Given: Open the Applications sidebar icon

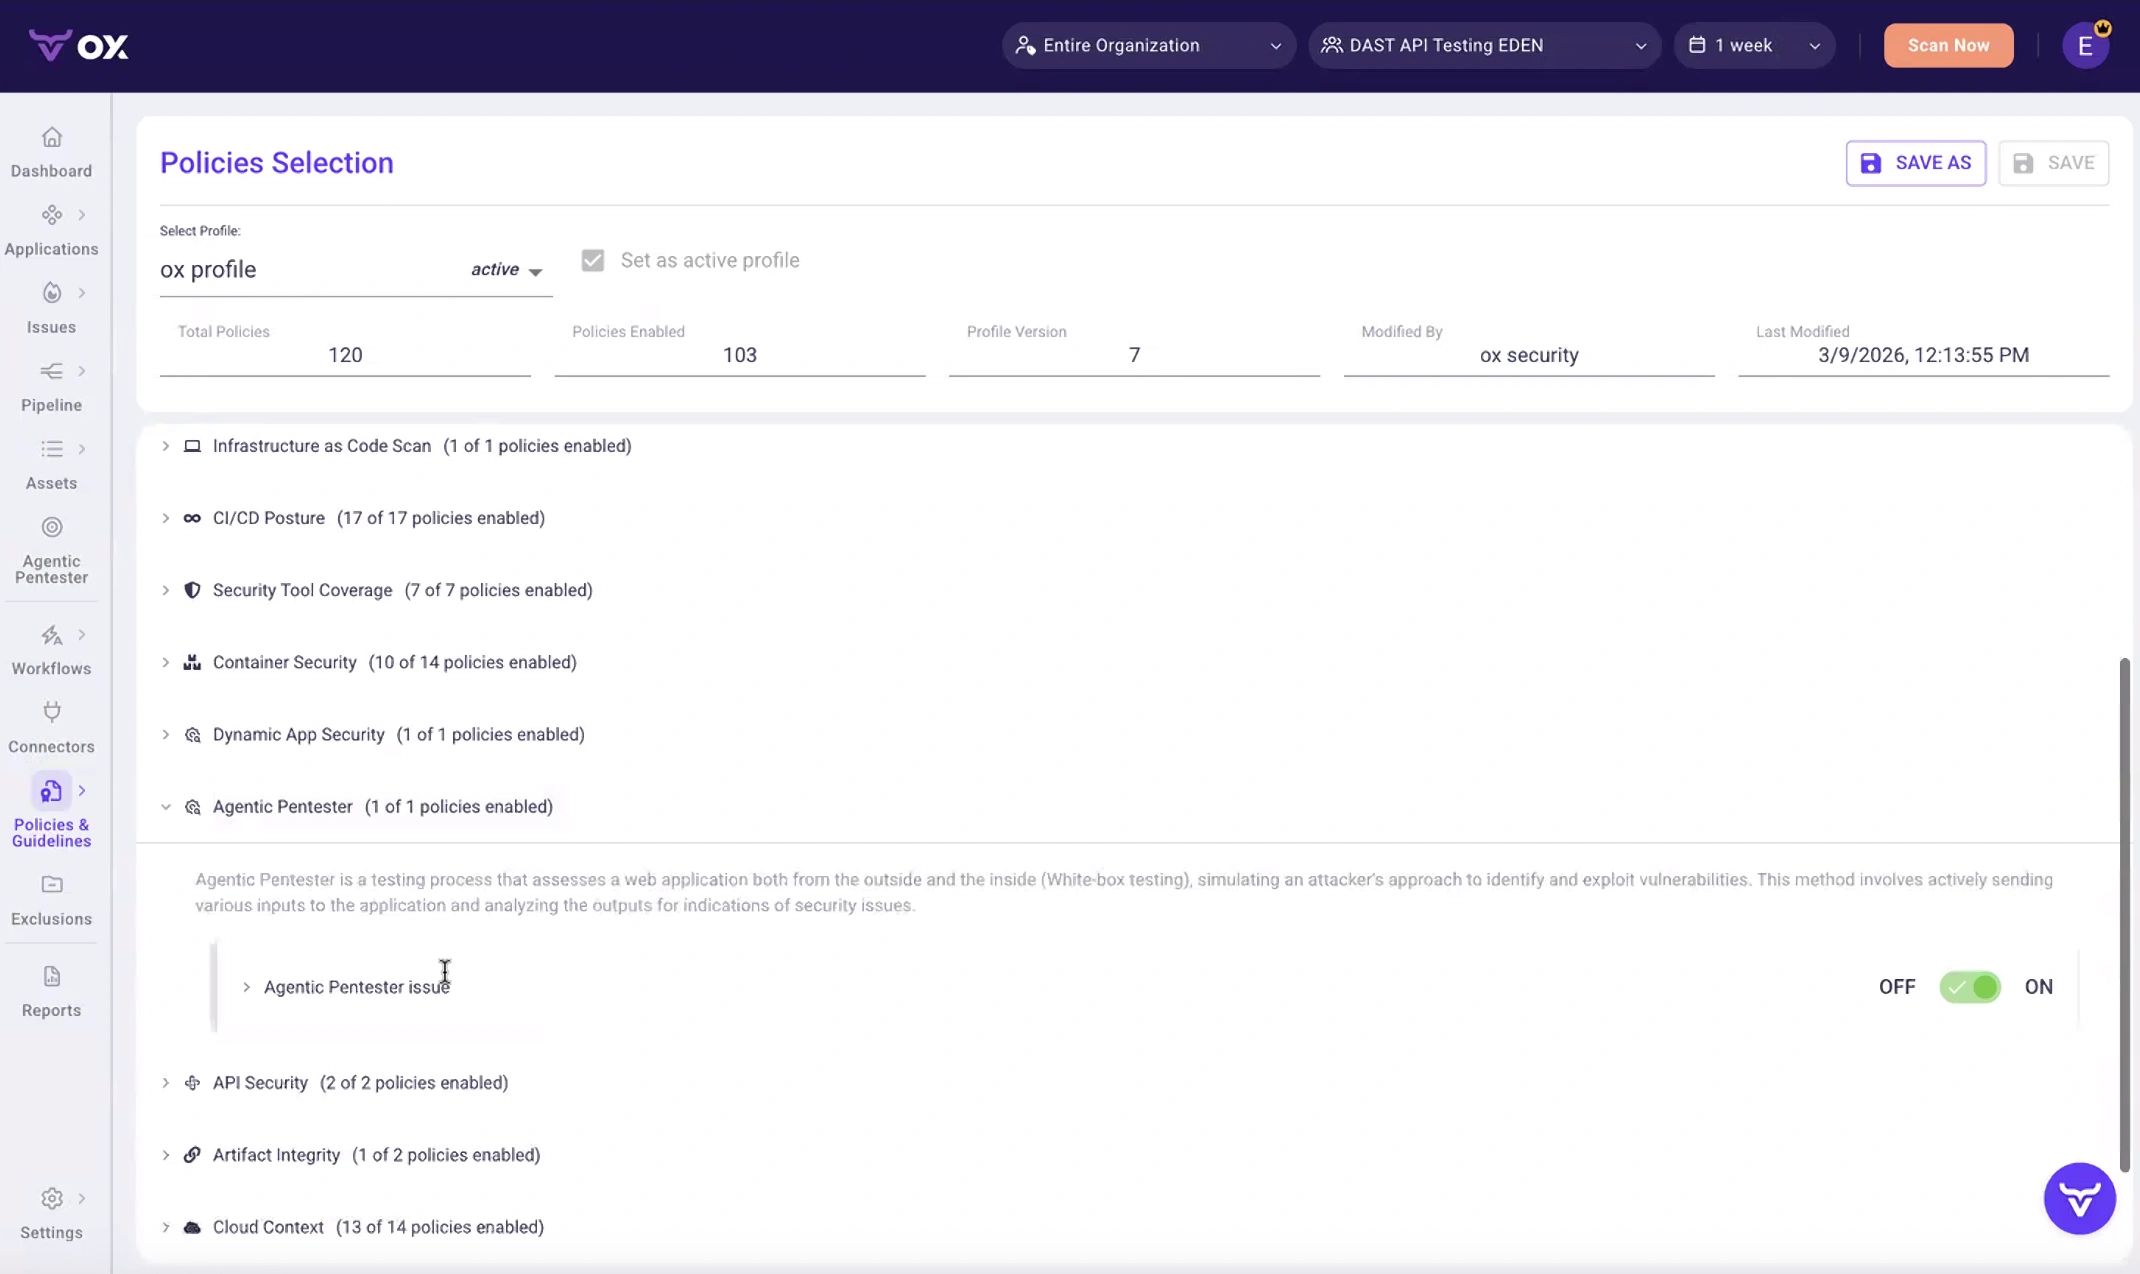Looking at the screenshot, I should [x=52, y=215].
